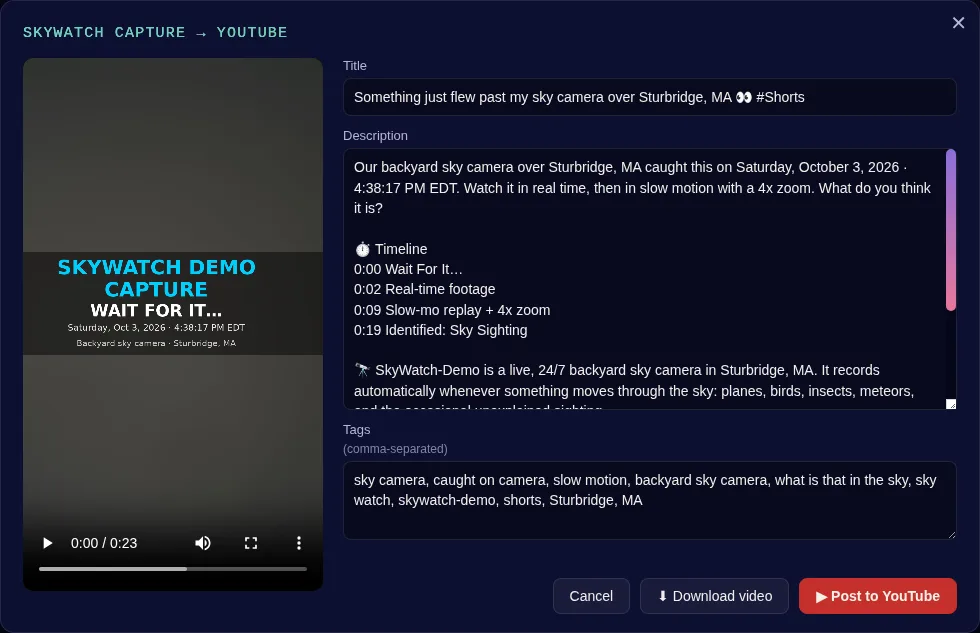The image size is (980, 633).
Task: Click the '0:00 / 0:23' video time display
Action: 104,543
